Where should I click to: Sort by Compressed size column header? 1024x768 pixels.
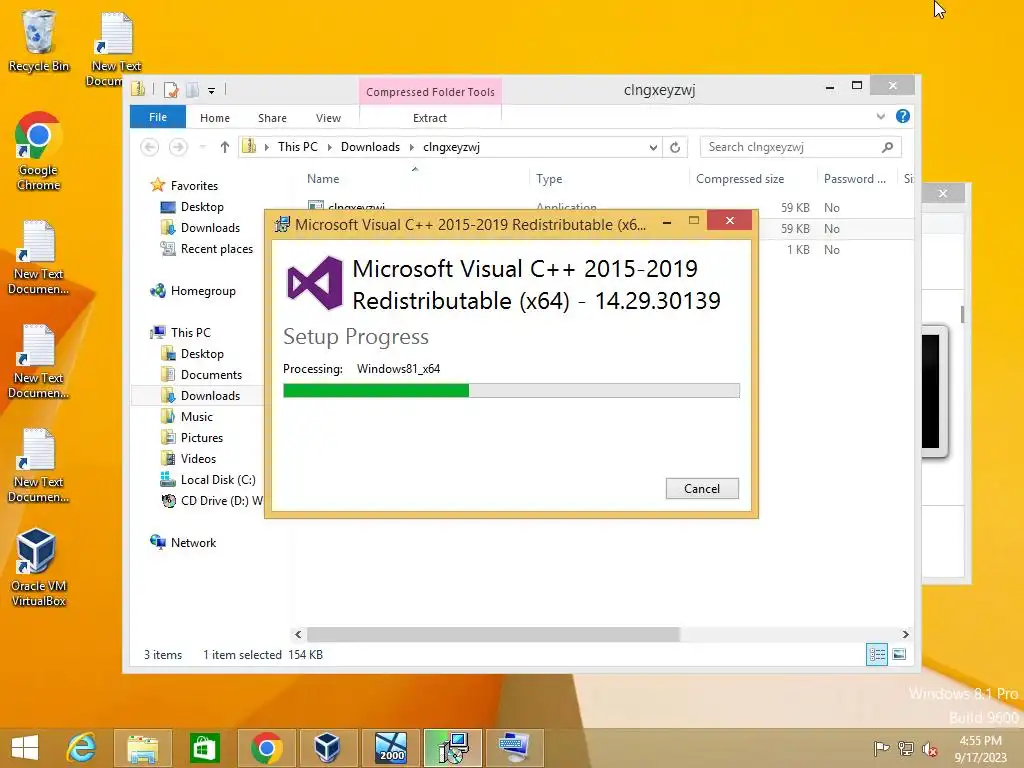click(x=753, y=178)
